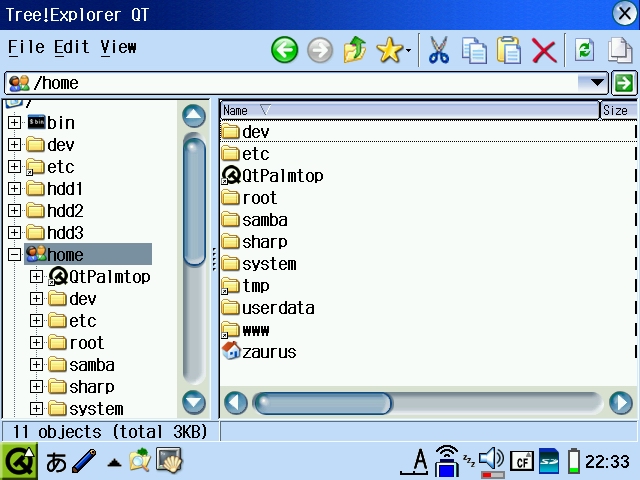Click the green Back arrow button
The image size is (640, 480).
285,50
